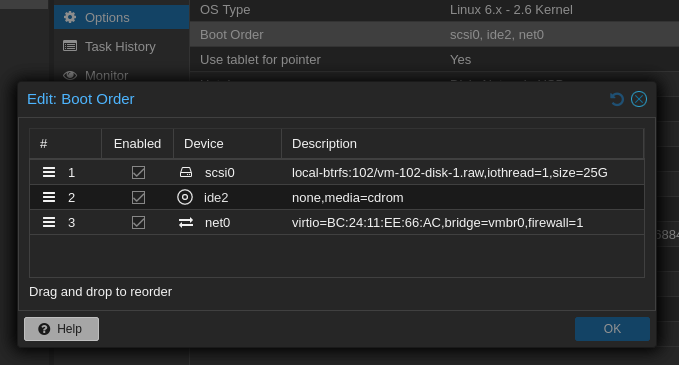This screenshot has width=679, height=365.
Task: Close the Edit: Boot Order dialog
Action: (639, 99)
